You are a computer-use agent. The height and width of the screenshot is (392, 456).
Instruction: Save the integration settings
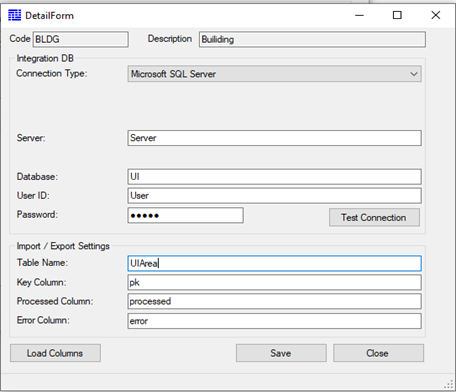281,353
